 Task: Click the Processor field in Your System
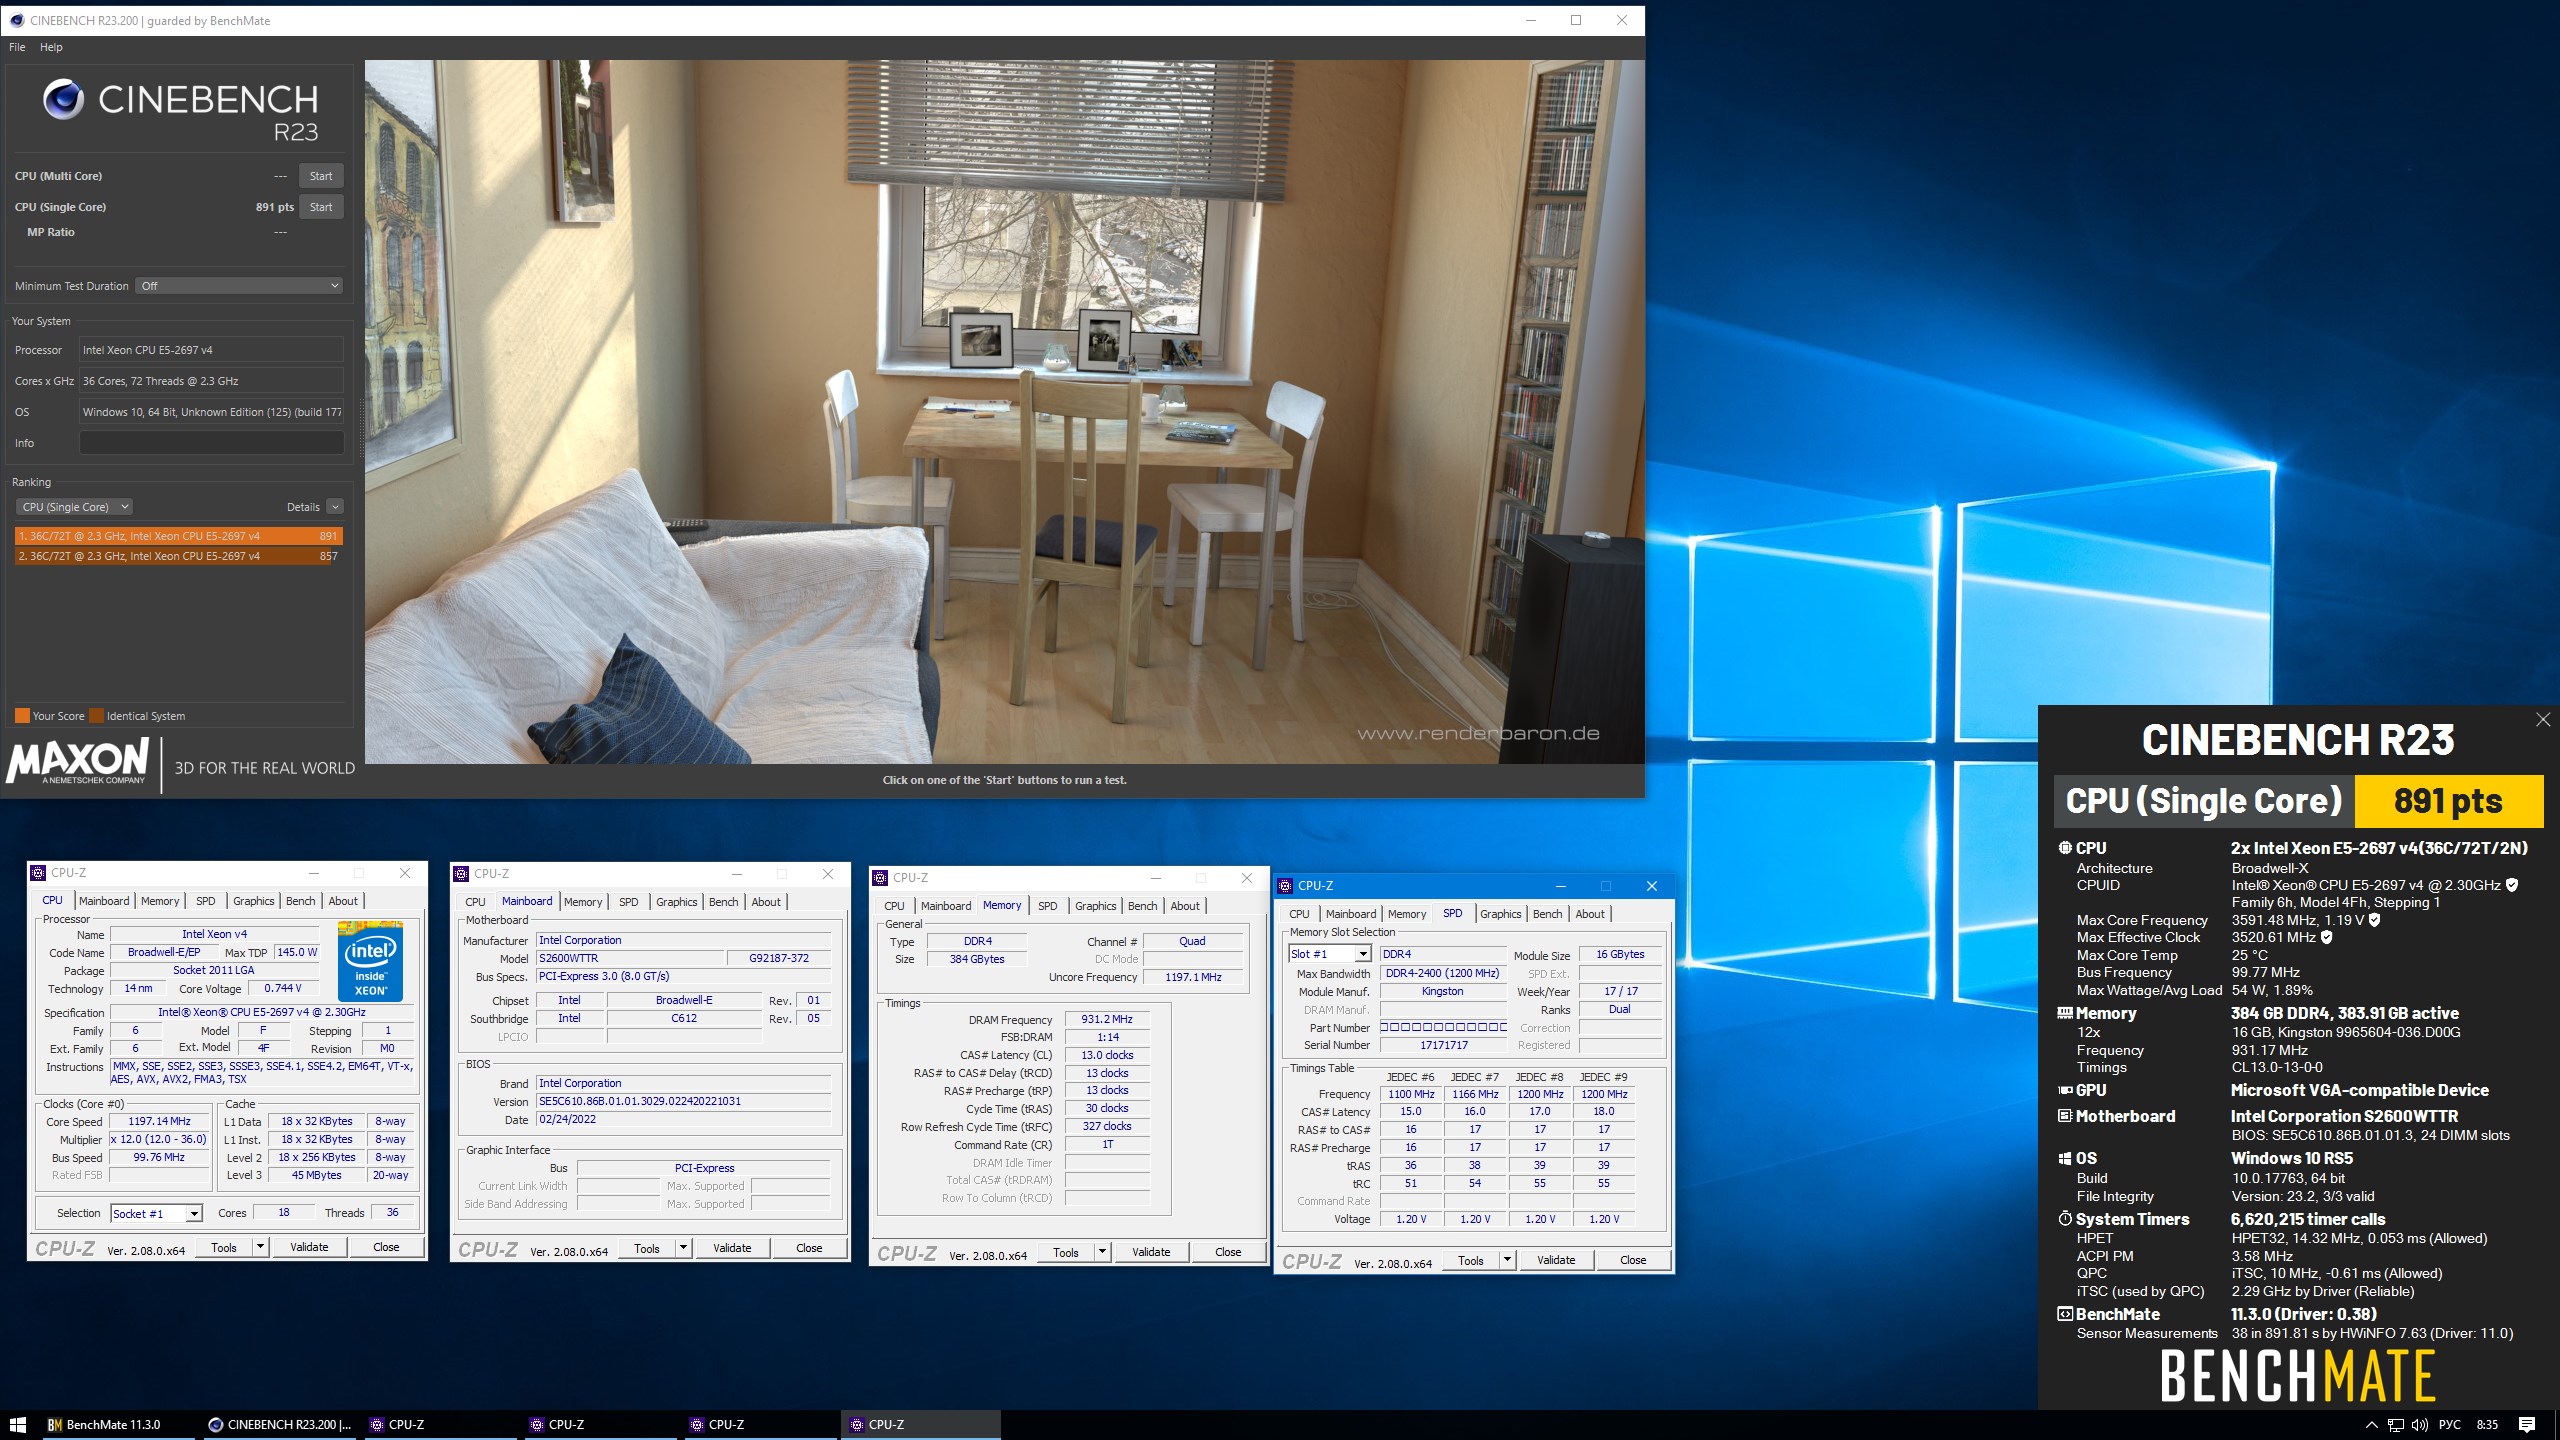click(x=211, y=350)
